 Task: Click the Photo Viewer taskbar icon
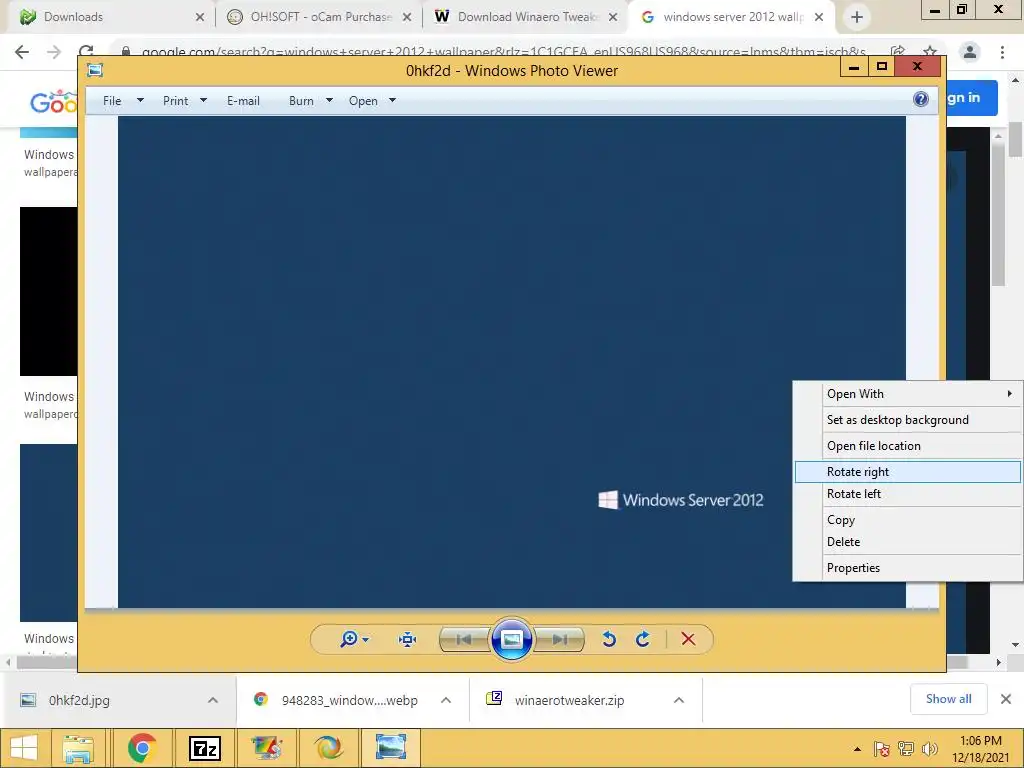coord(391,748)
